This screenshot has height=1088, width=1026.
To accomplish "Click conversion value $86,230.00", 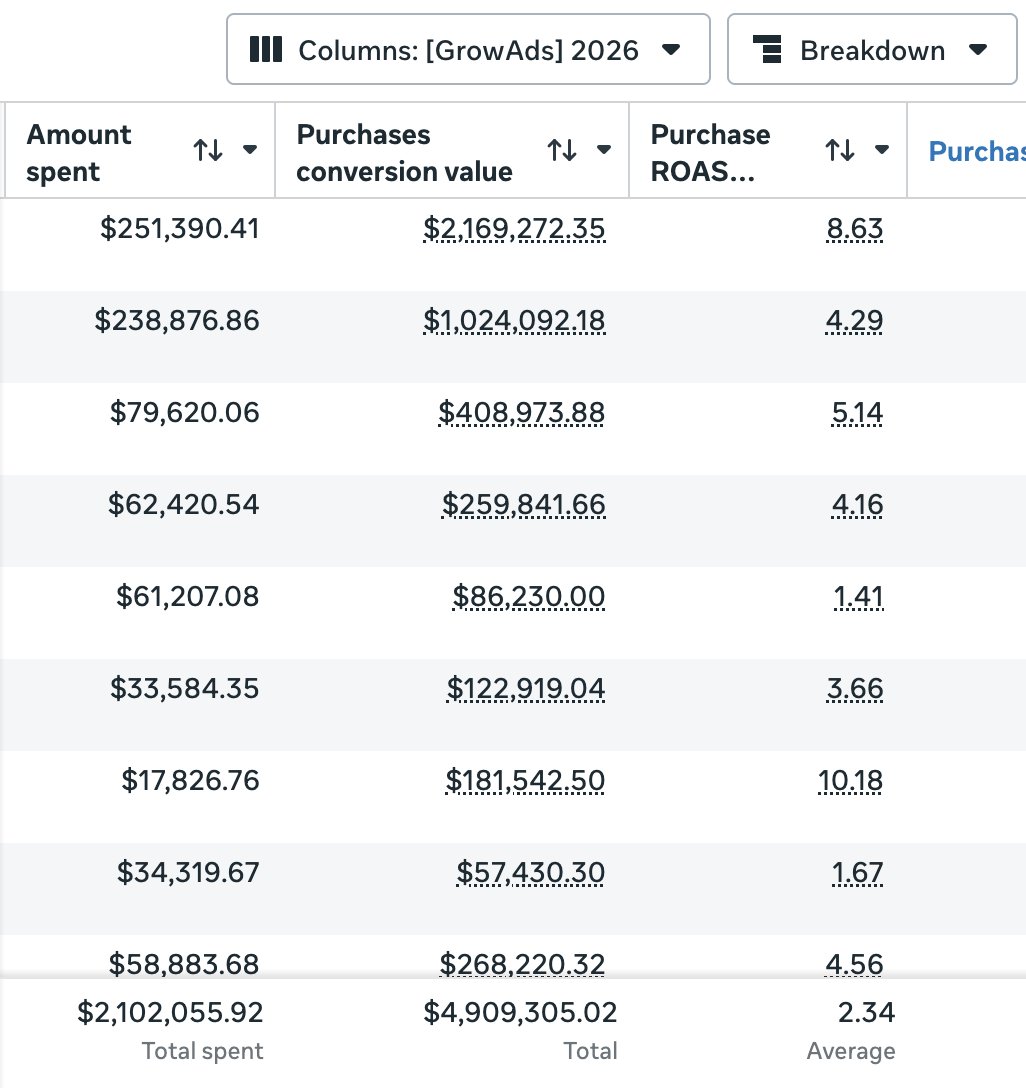I will [529, 597].
